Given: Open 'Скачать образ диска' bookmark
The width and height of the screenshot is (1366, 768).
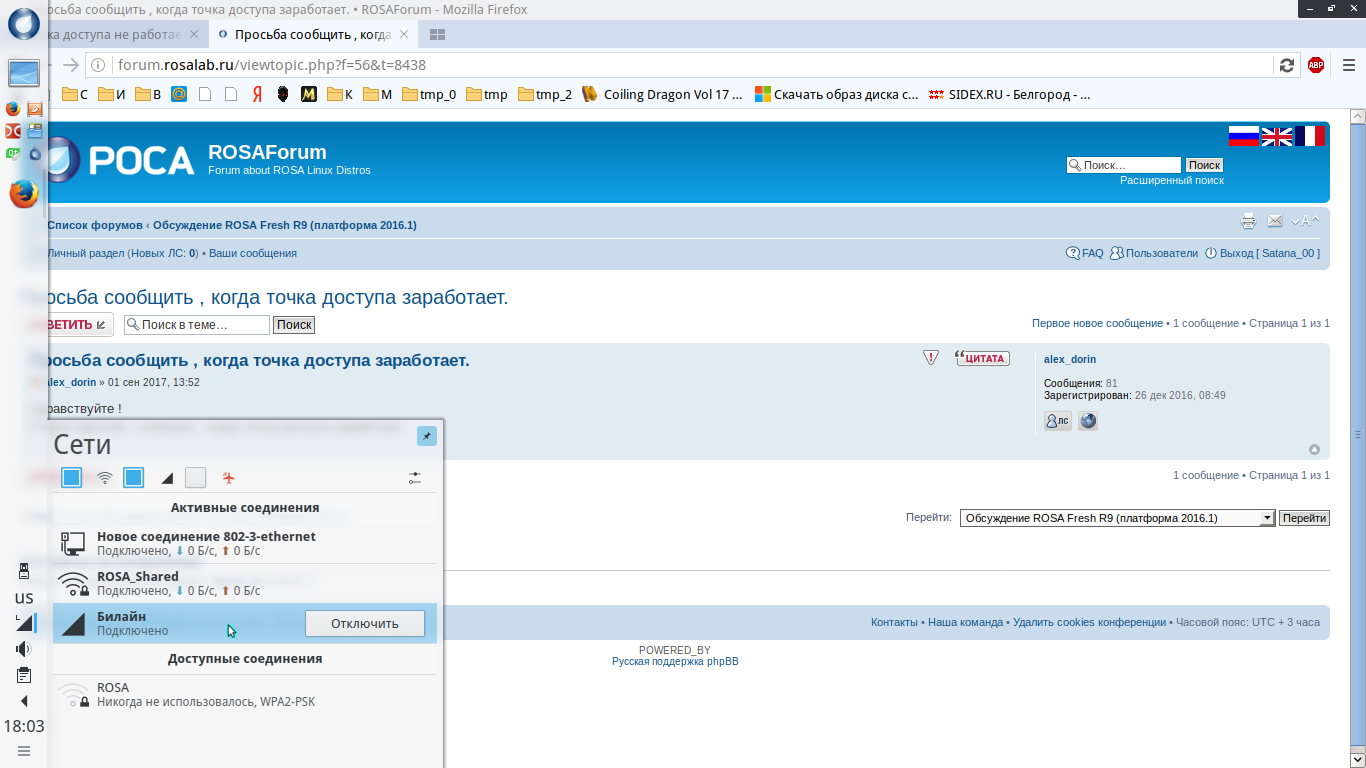Looking at the screenshot, I should pos(836,95).
